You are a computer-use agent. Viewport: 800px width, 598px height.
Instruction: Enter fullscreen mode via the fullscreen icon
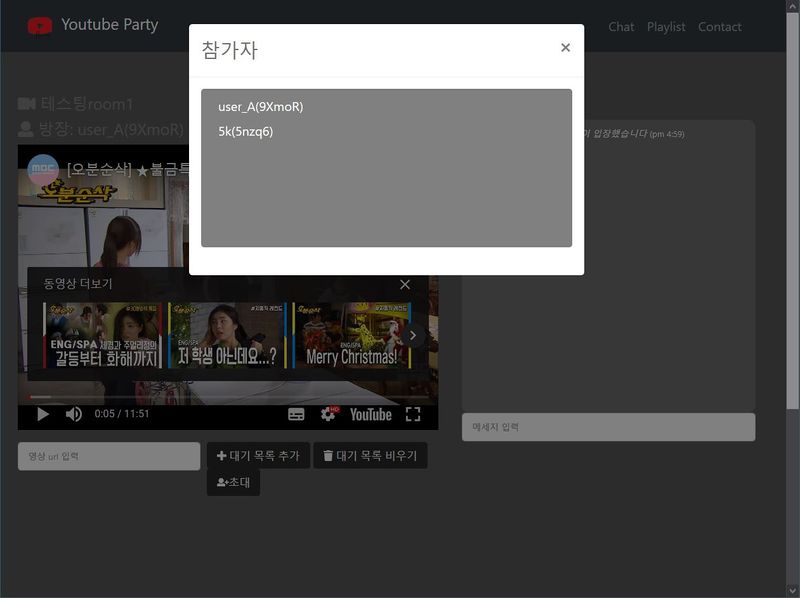415,413
